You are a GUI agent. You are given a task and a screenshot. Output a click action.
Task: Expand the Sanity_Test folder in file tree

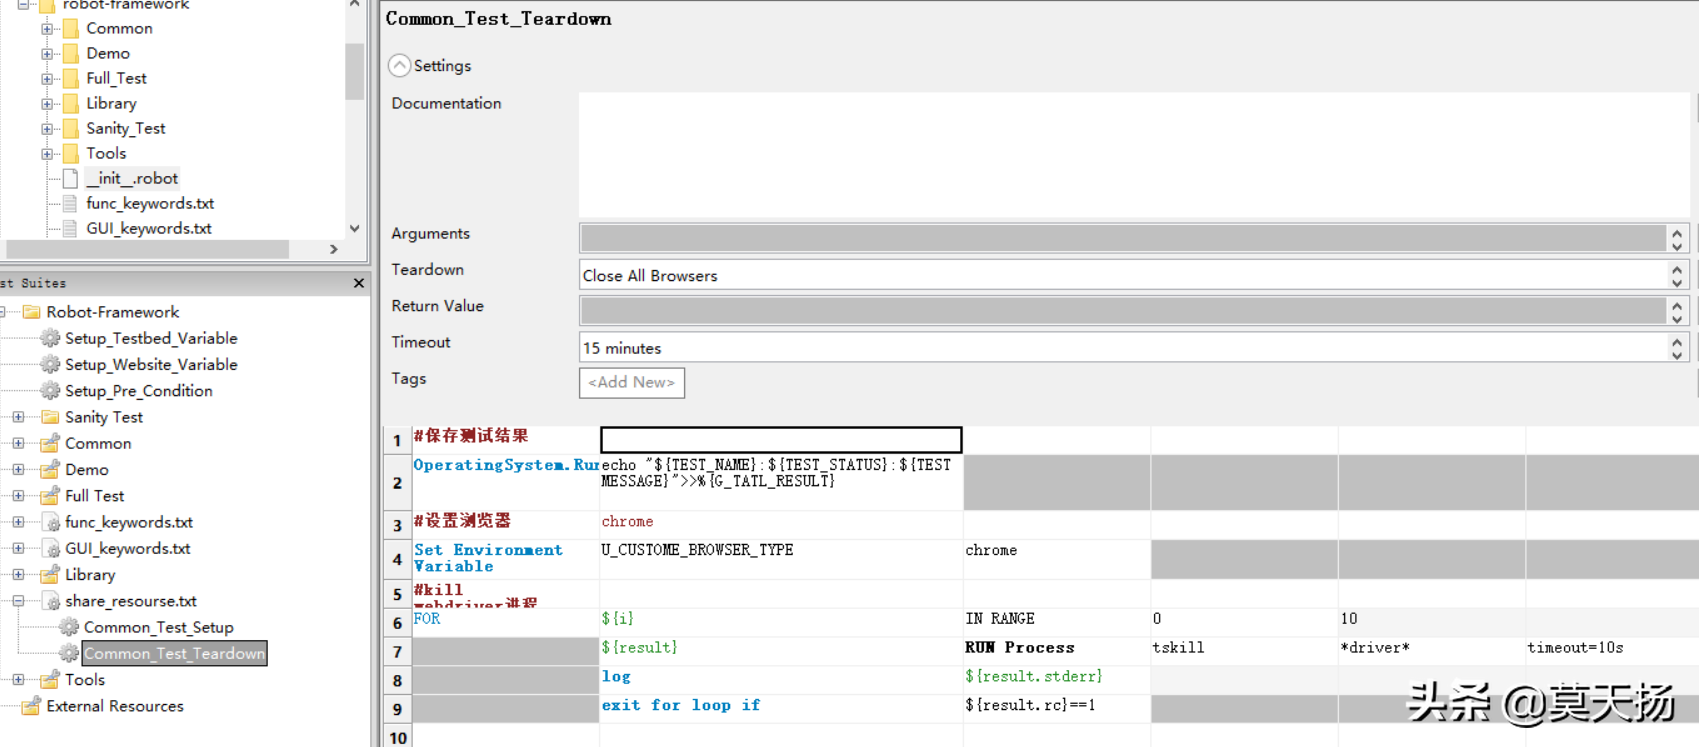(x=47, y=129)
